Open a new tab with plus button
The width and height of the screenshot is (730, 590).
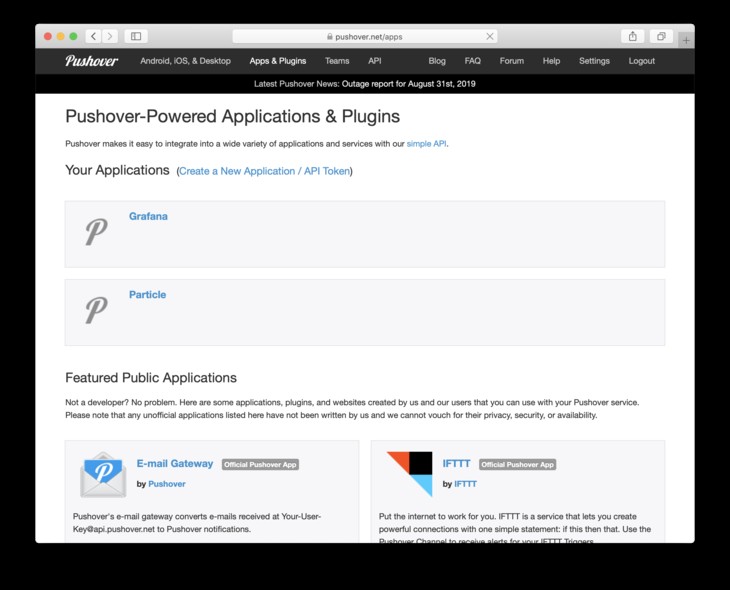tap(685, 40)
